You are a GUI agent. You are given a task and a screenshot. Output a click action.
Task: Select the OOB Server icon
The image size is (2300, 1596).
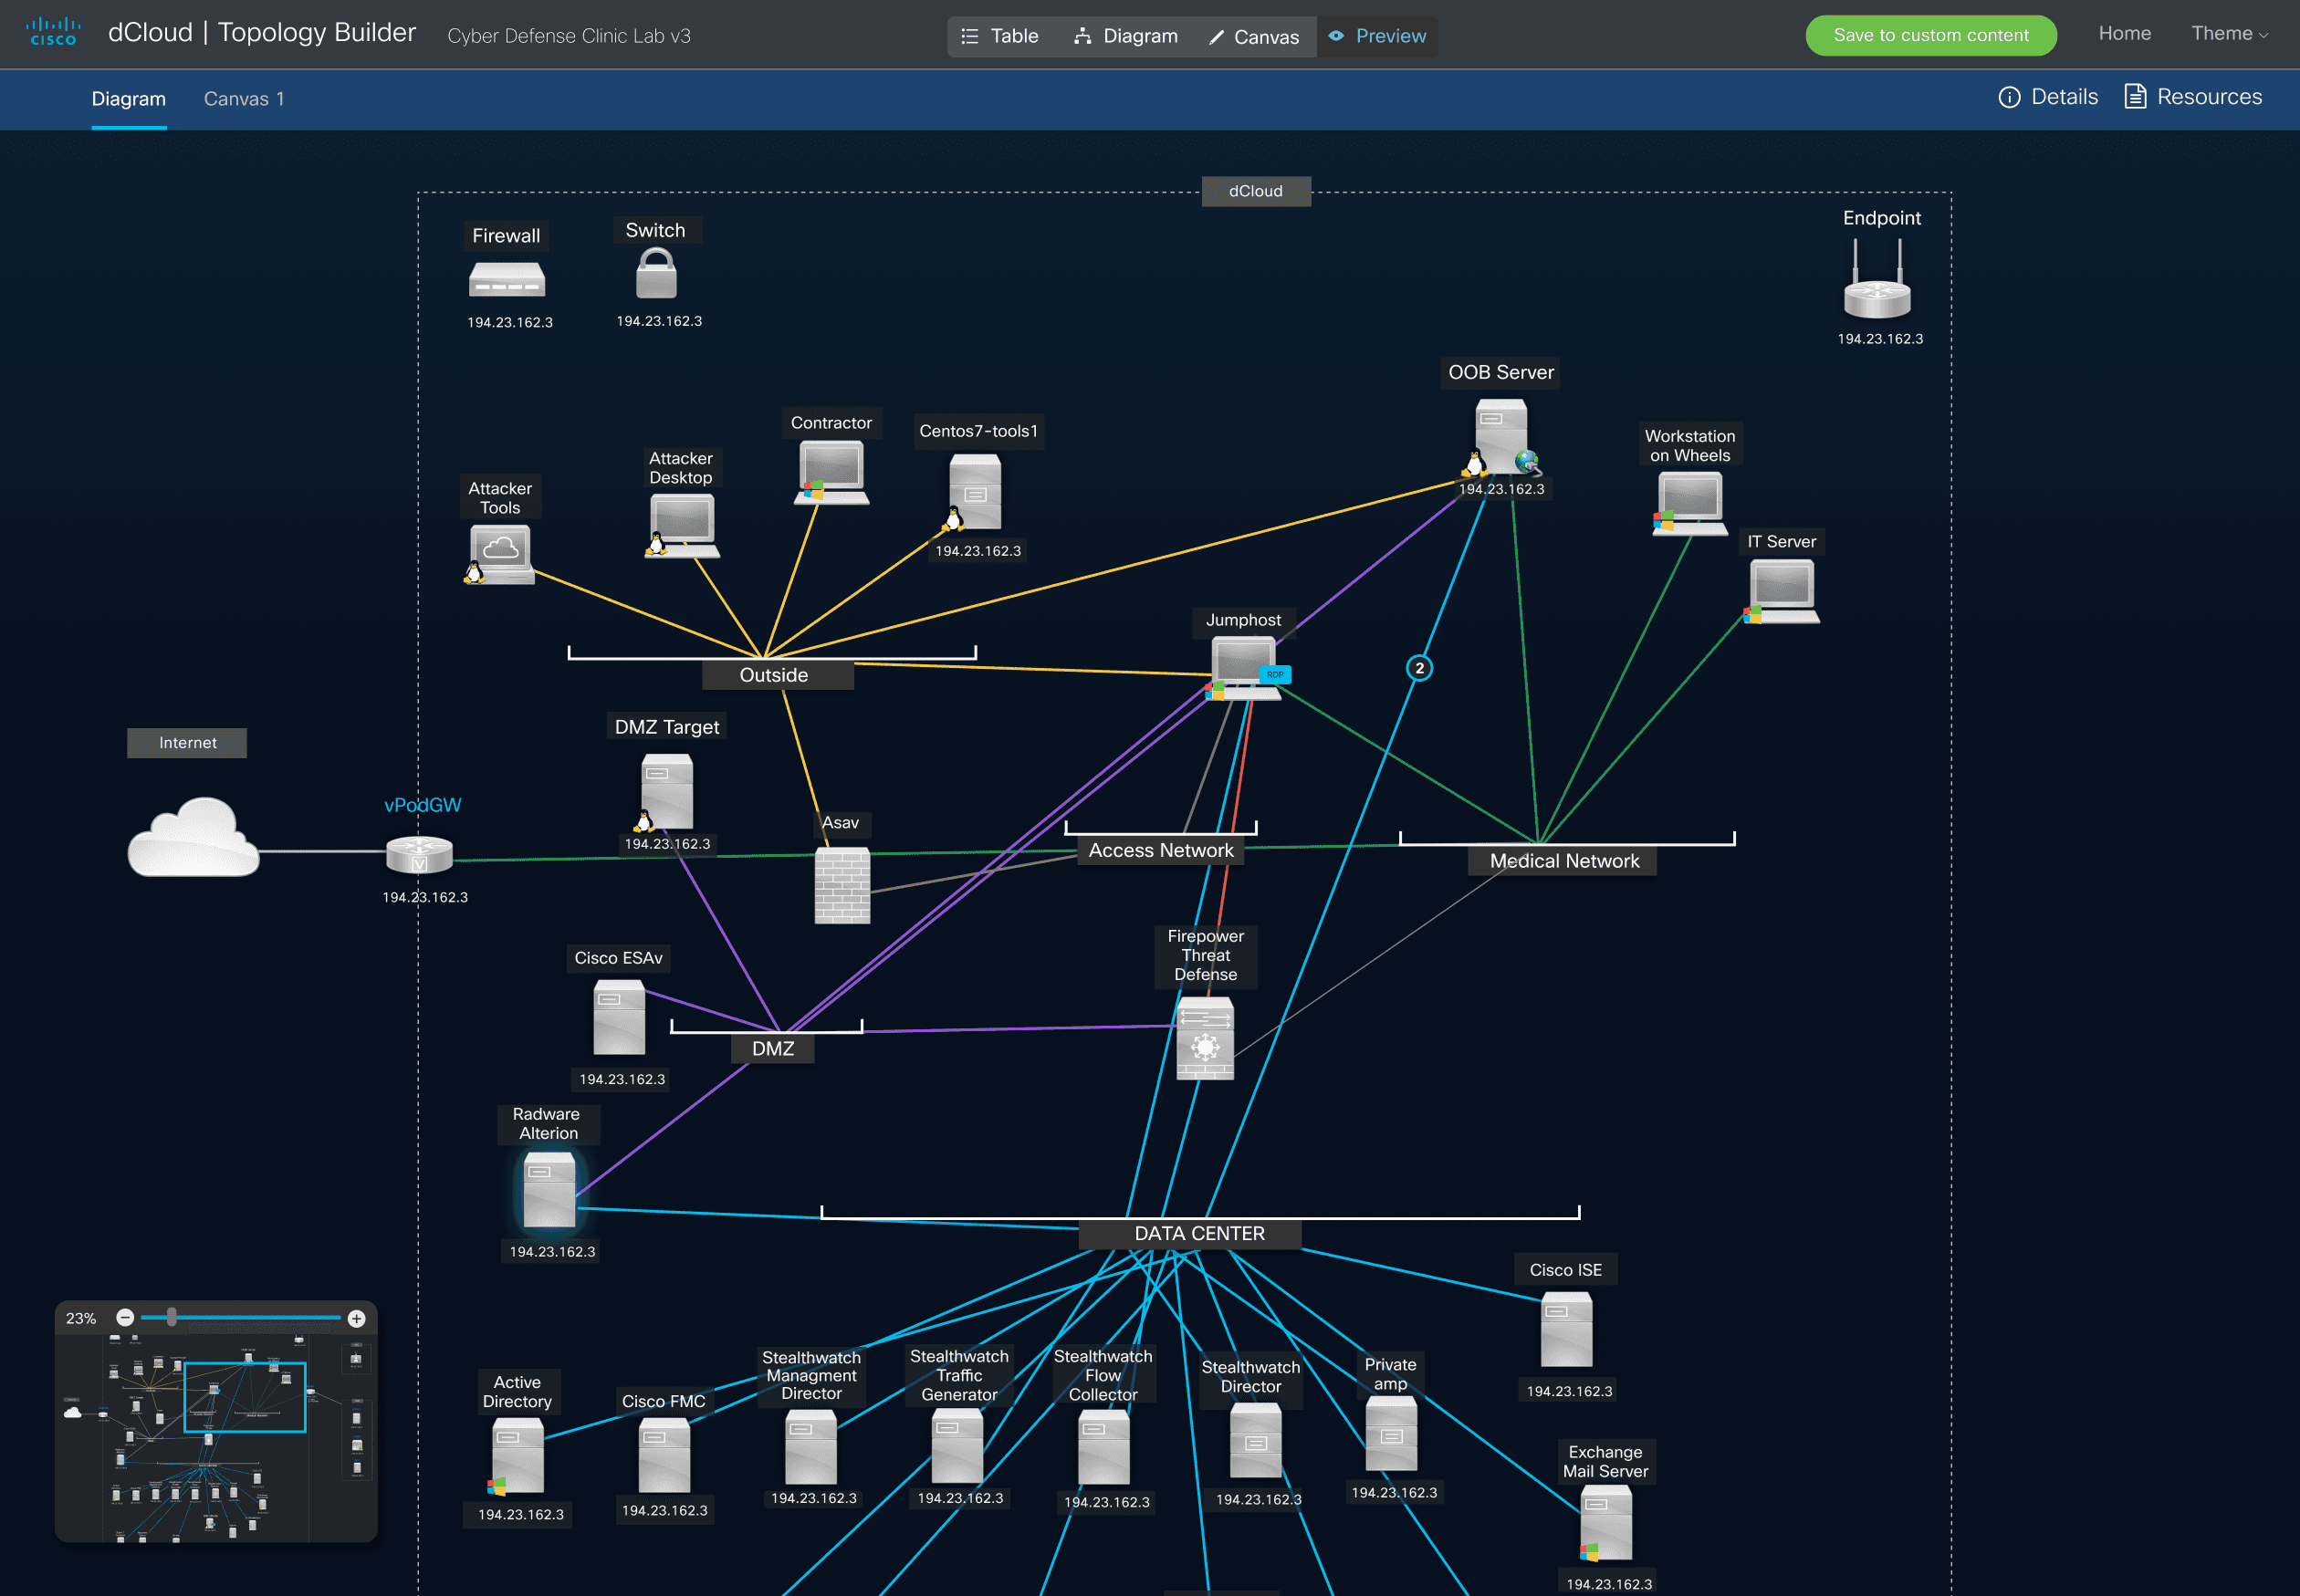coord(1501,437)
